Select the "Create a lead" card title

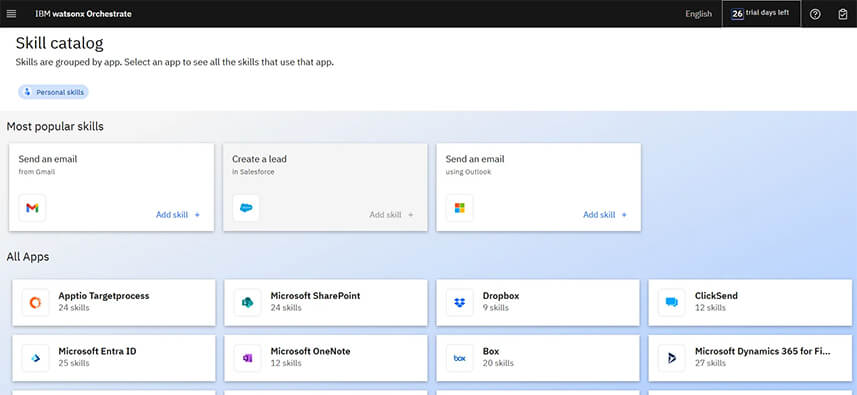259,159
